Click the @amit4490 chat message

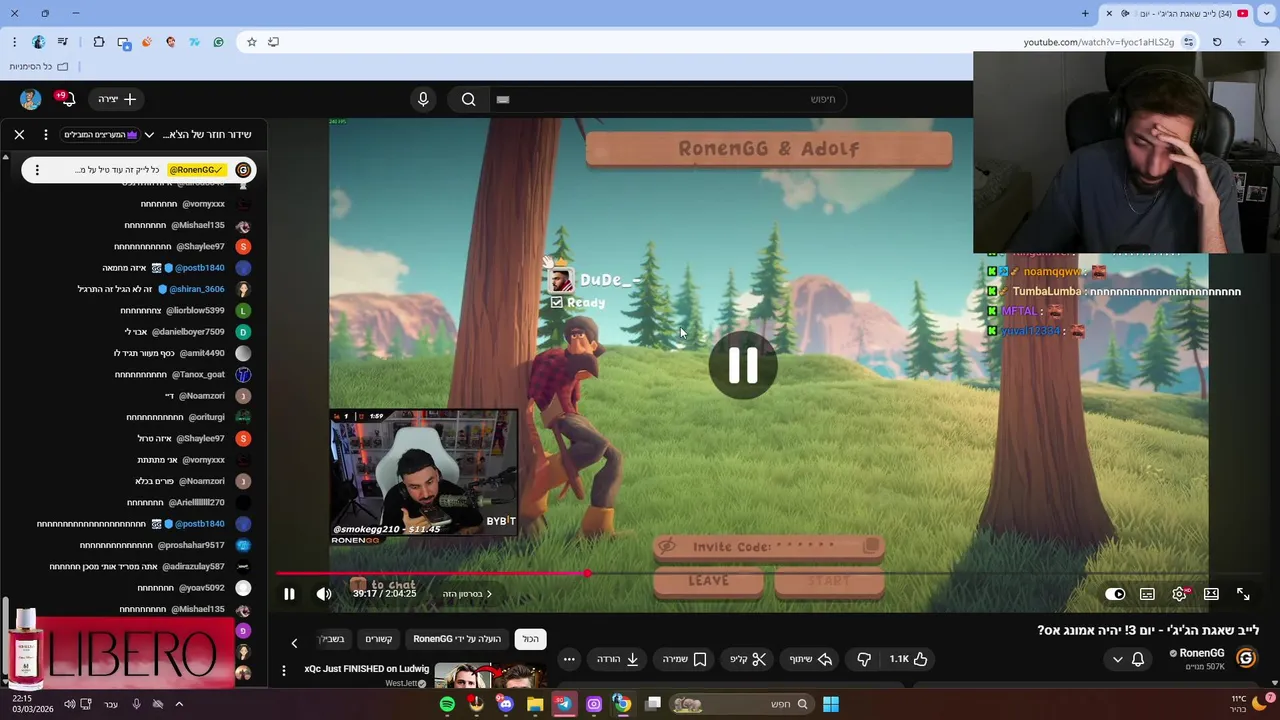click(170, 353)
